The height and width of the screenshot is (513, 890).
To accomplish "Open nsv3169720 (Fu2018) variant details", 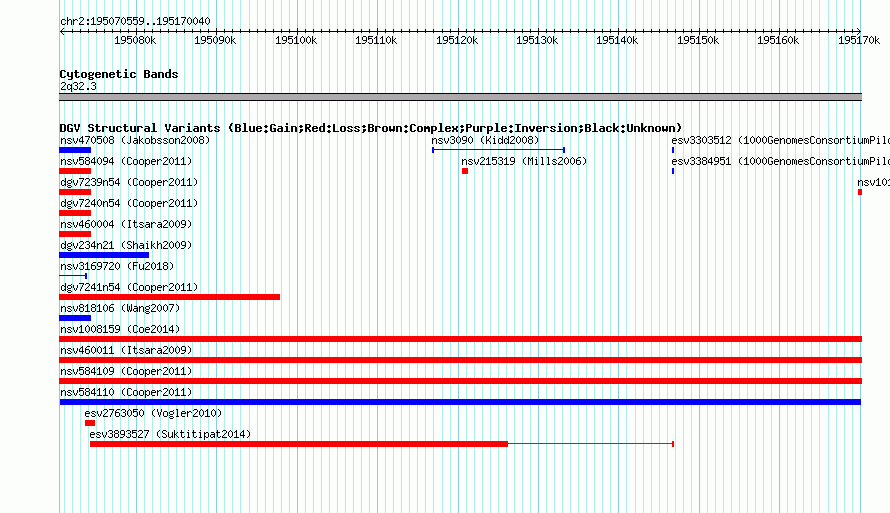I will (x=117, y=266).
